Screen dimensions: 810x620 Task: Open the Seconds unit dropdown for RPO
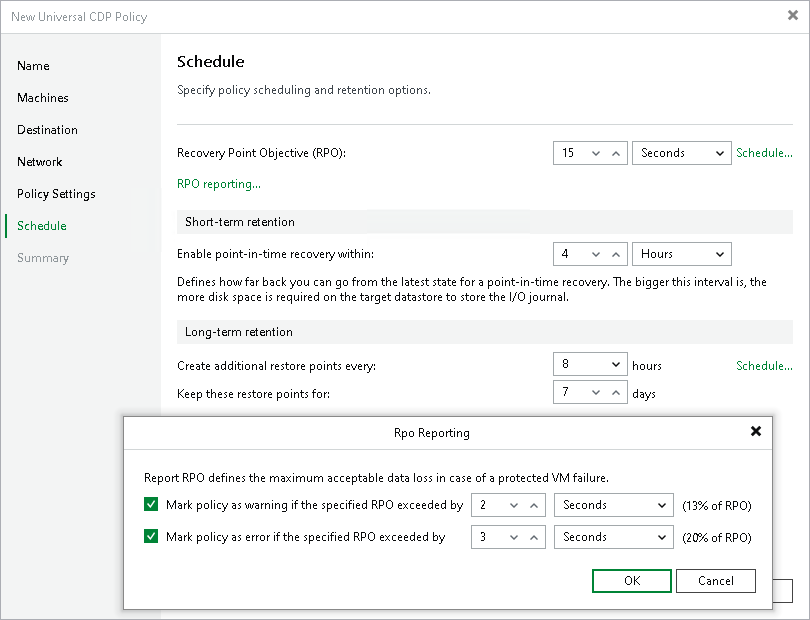[x=681, y=153]
